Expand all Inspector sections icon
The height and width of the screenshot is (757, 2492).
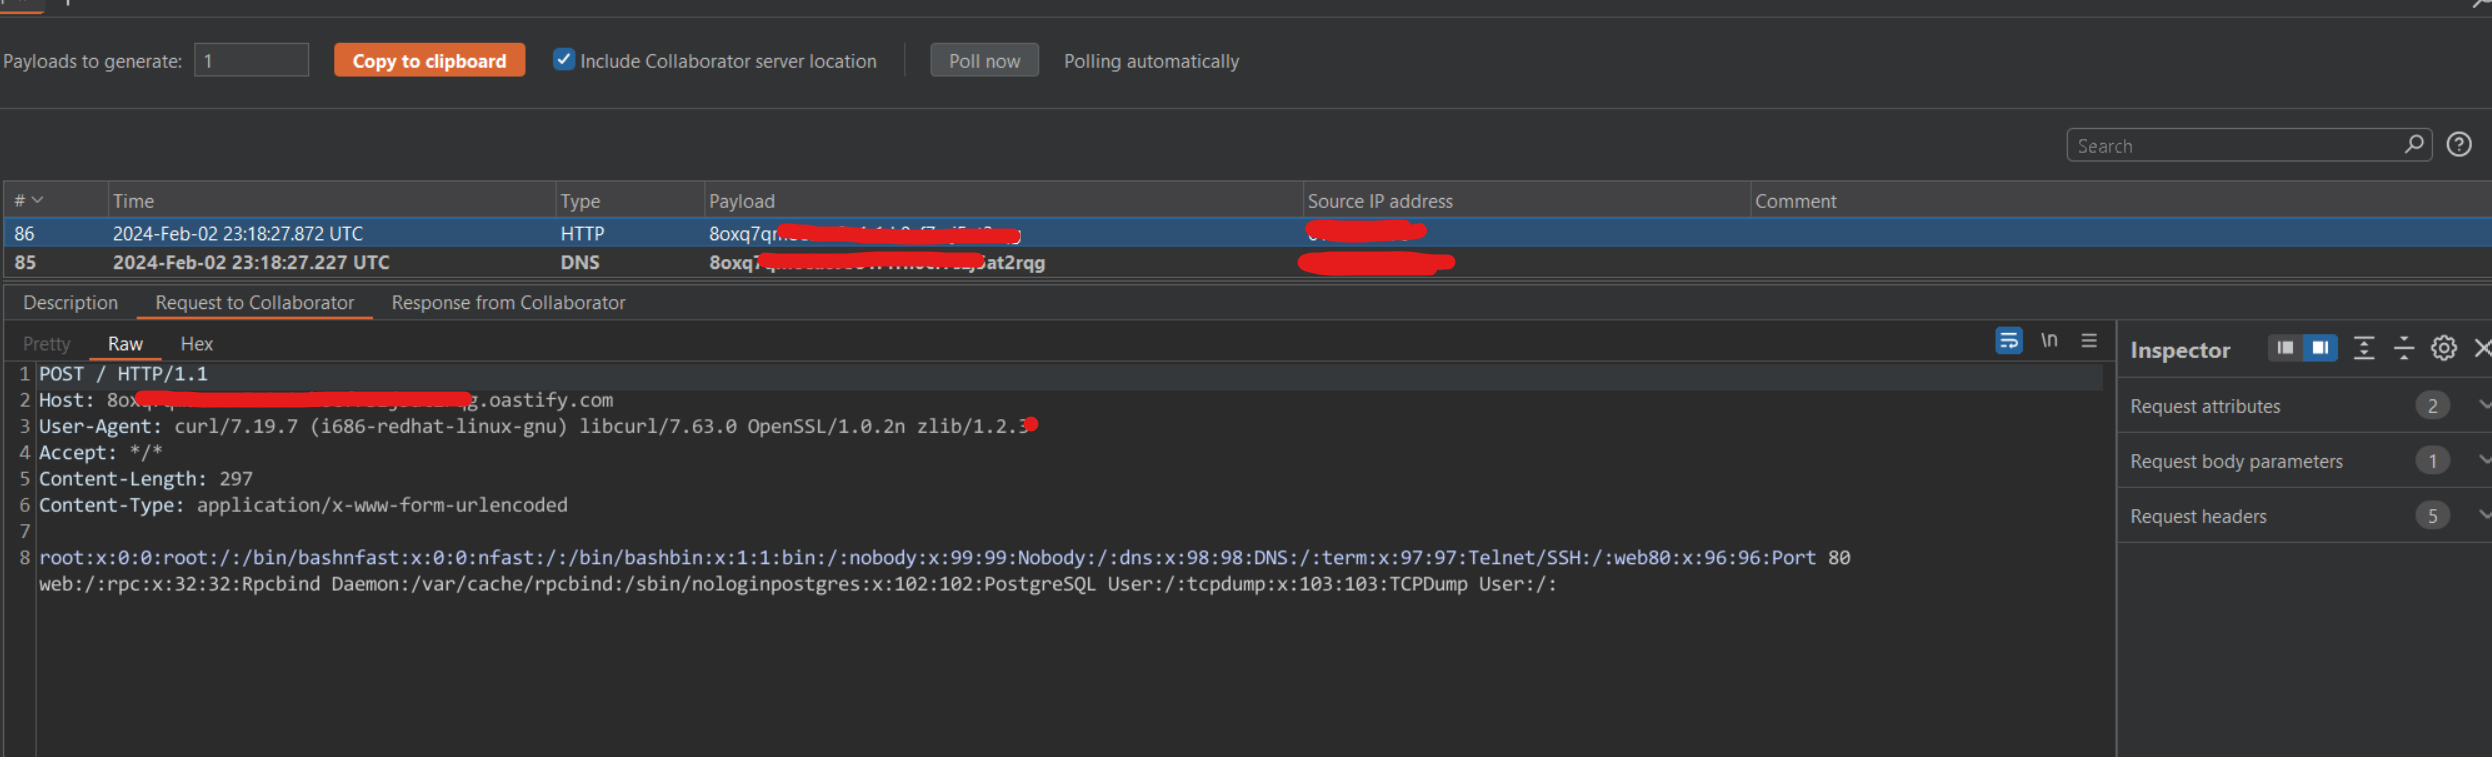[x=2364, y=348]
